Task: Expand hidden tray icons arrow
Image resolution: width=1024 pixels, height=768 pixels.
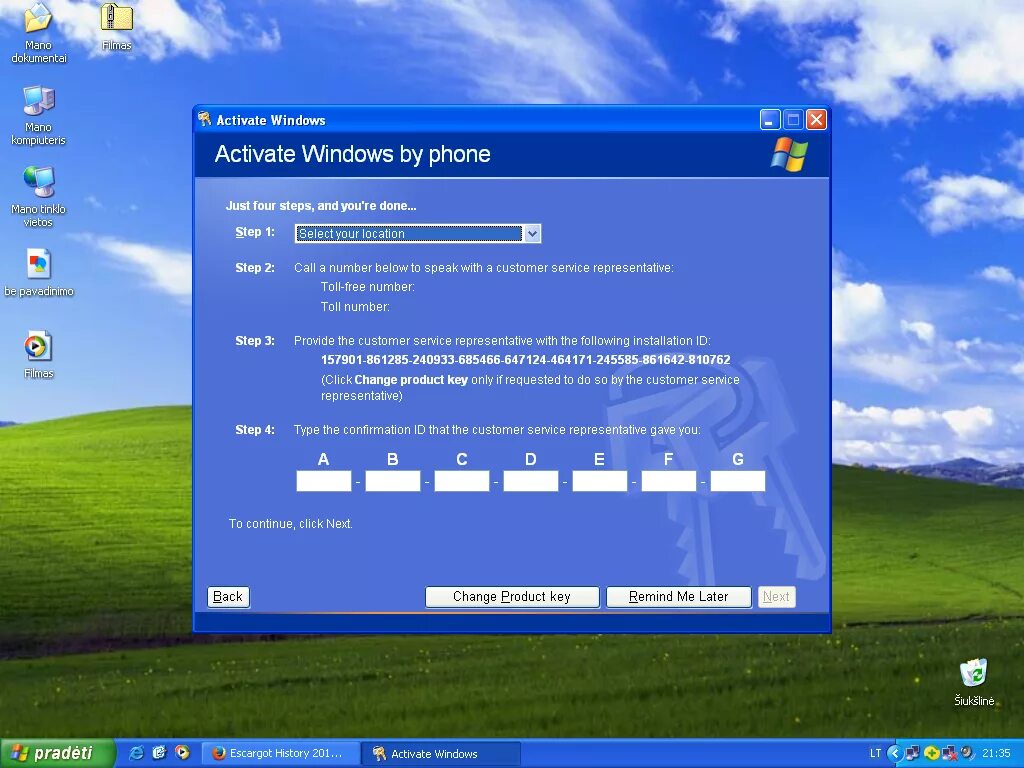Action: [x=895, y=753]
